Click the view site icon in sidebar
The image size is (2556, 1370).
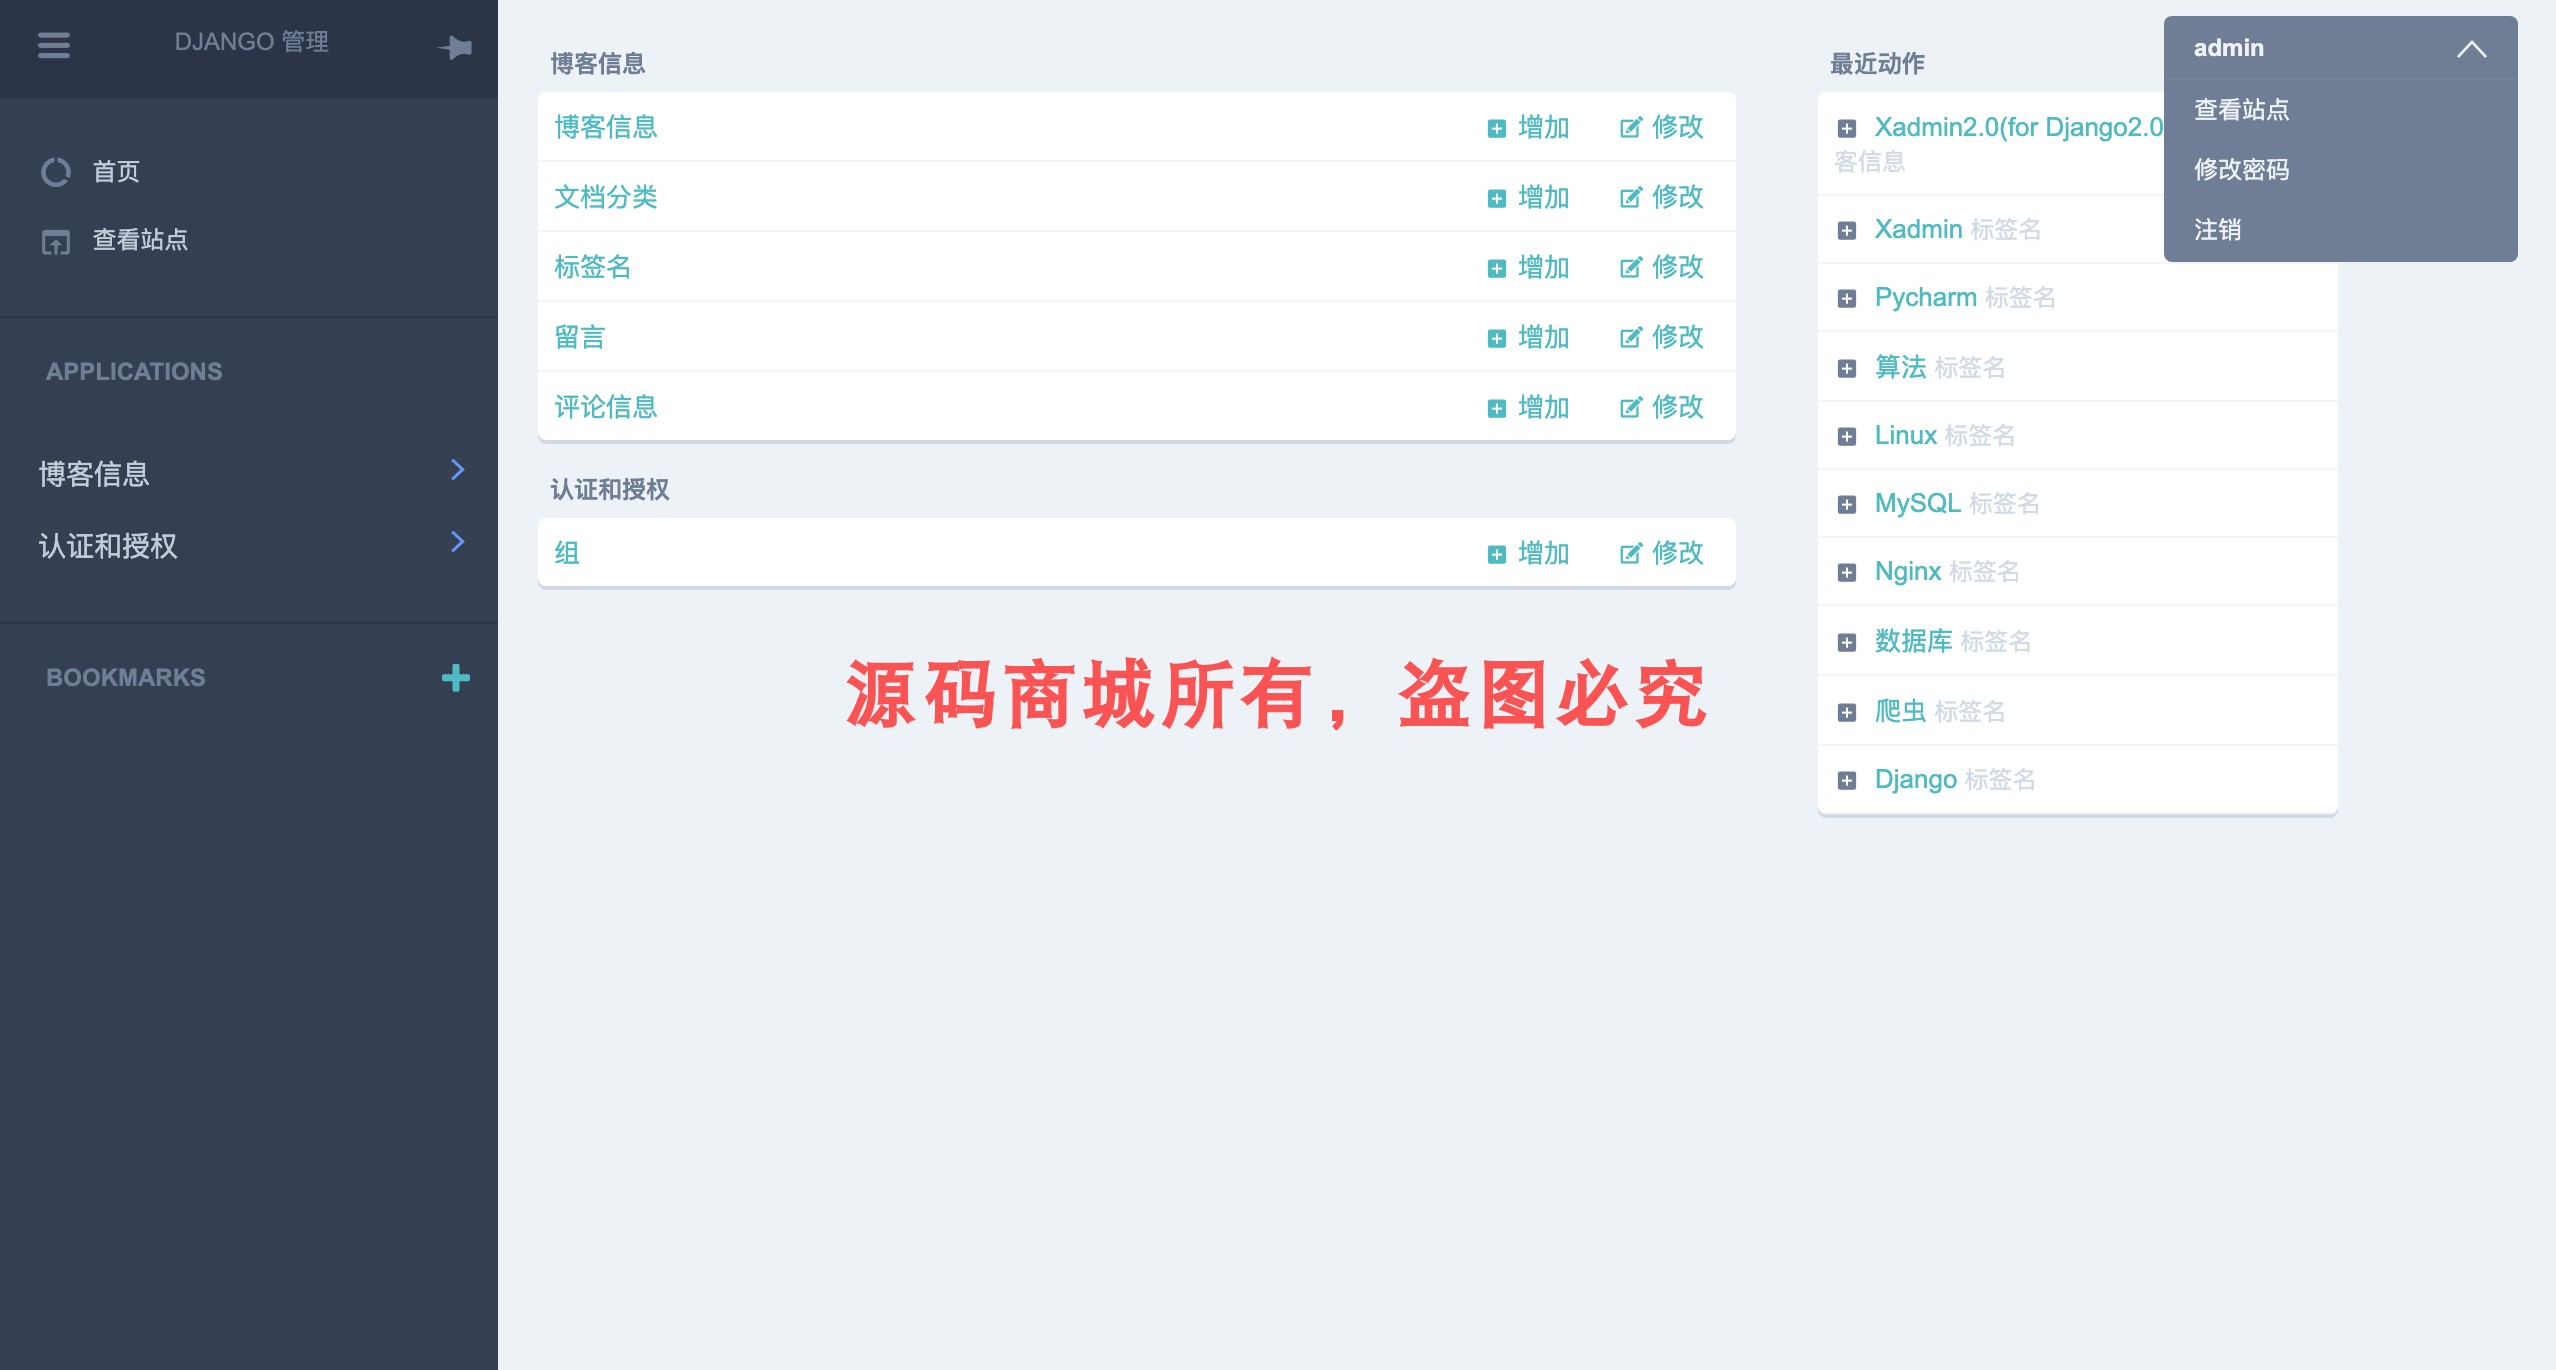(56, 241)
